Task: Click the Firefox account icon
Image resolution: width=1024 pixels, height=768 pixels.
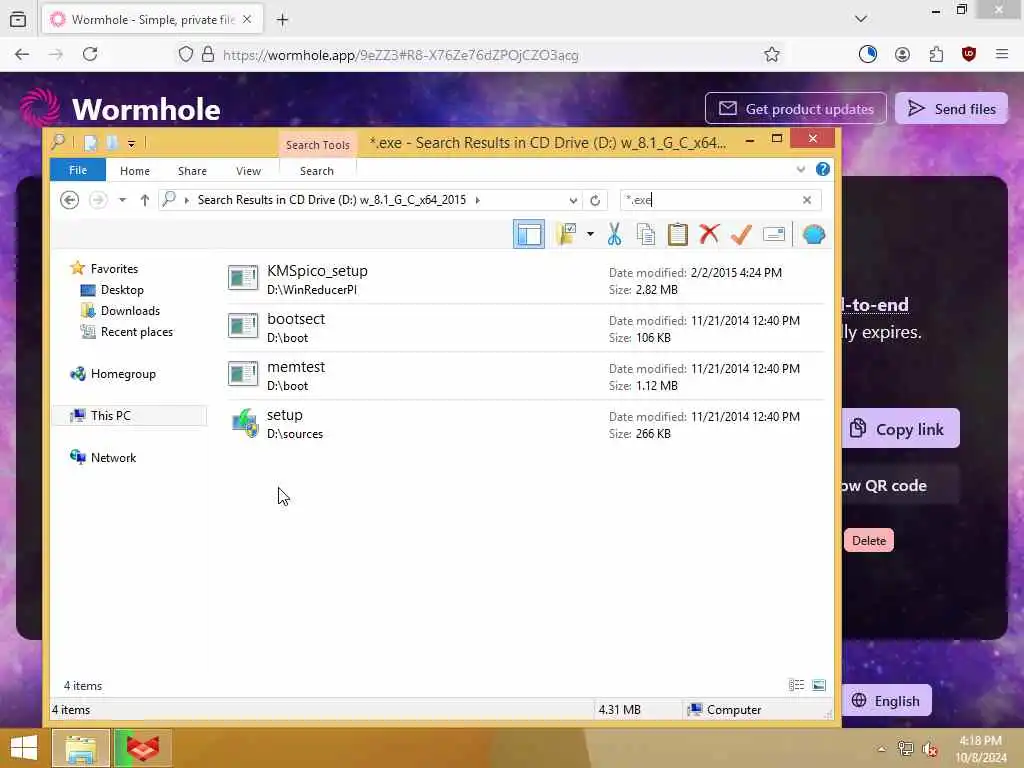Action: pos(902,55)
